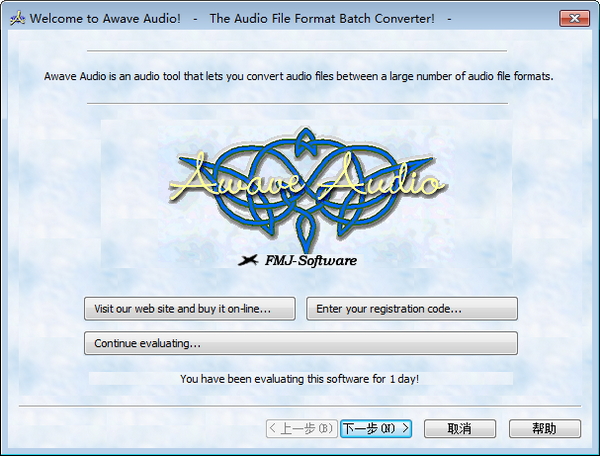Click the 上一步 back button
This screenshot has width=600, height=456.
pos(301,428)
